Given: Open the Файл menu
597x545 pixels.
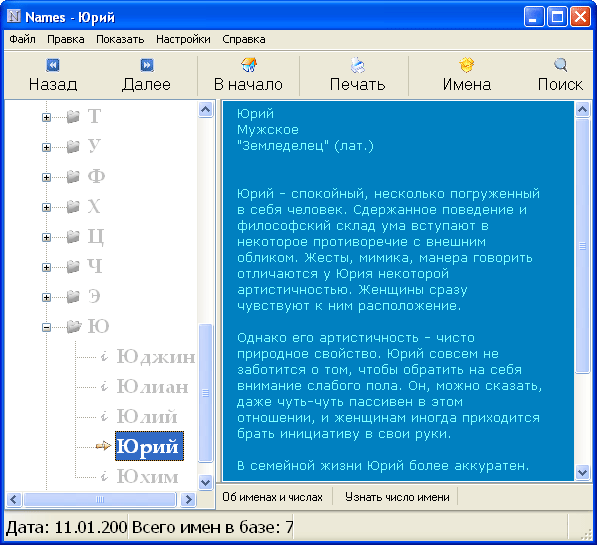Looking at the screenshot, I should pyautogui.click(x=22, y=39).
